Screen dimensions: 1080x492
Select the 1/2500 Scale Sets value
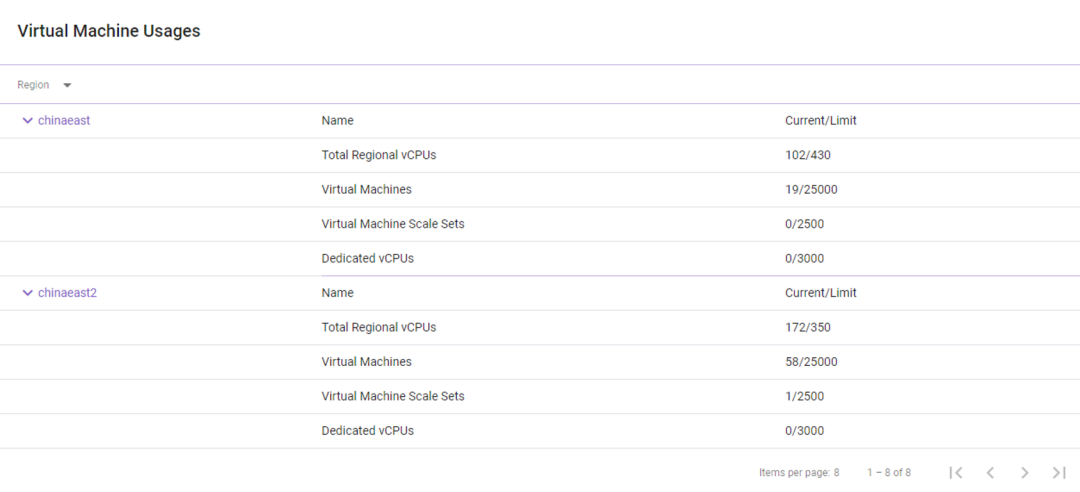[804, 396]
